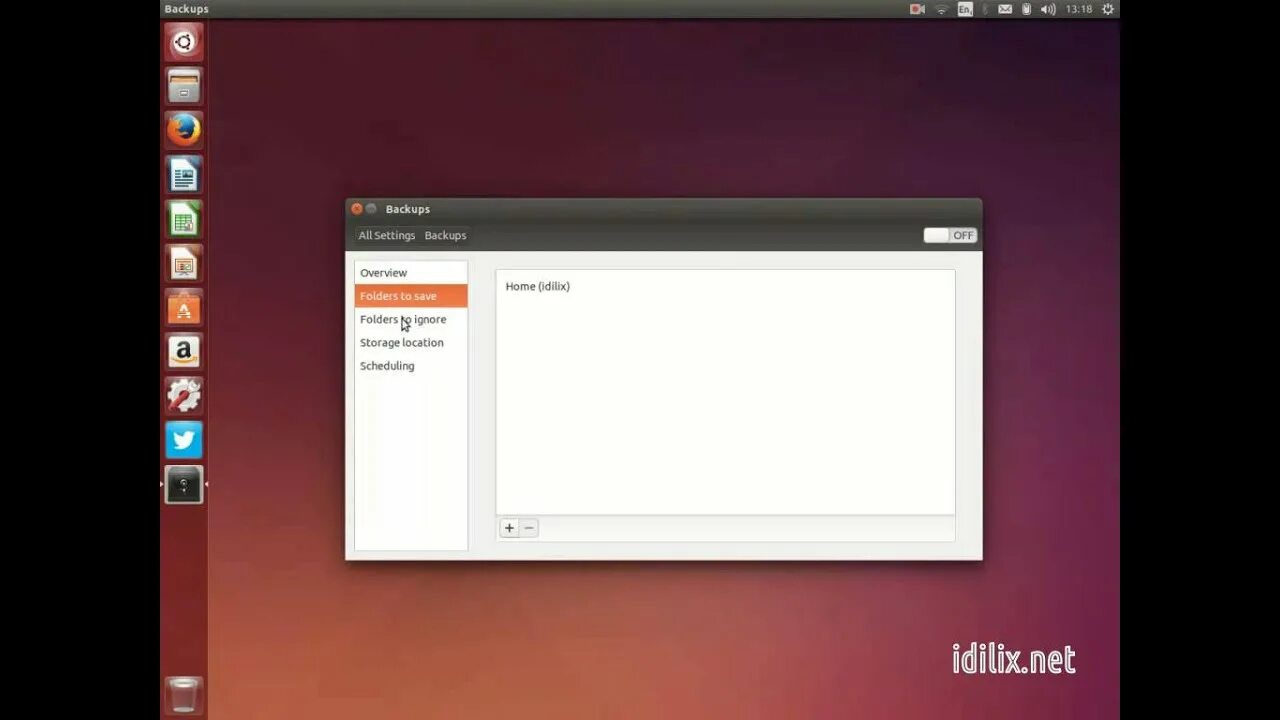Open the session gear menu icon
Viewport: 1280px width, 720px height.
(1108, 9)
